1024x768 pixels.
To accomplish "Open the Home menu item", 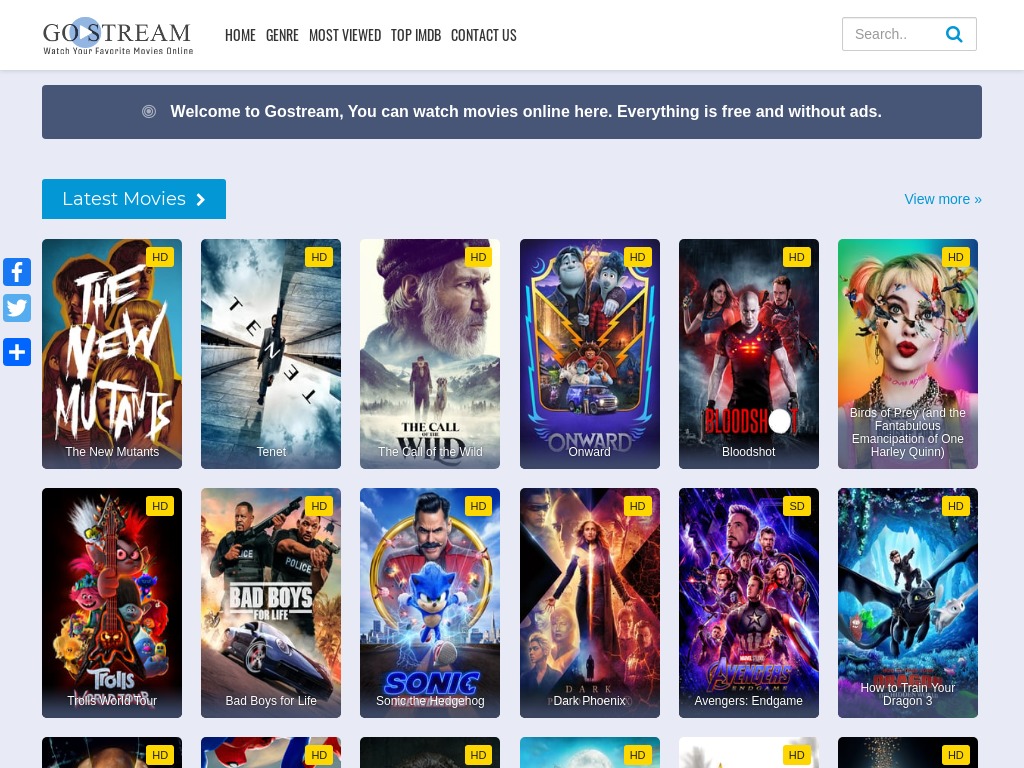I will [240, 35].
